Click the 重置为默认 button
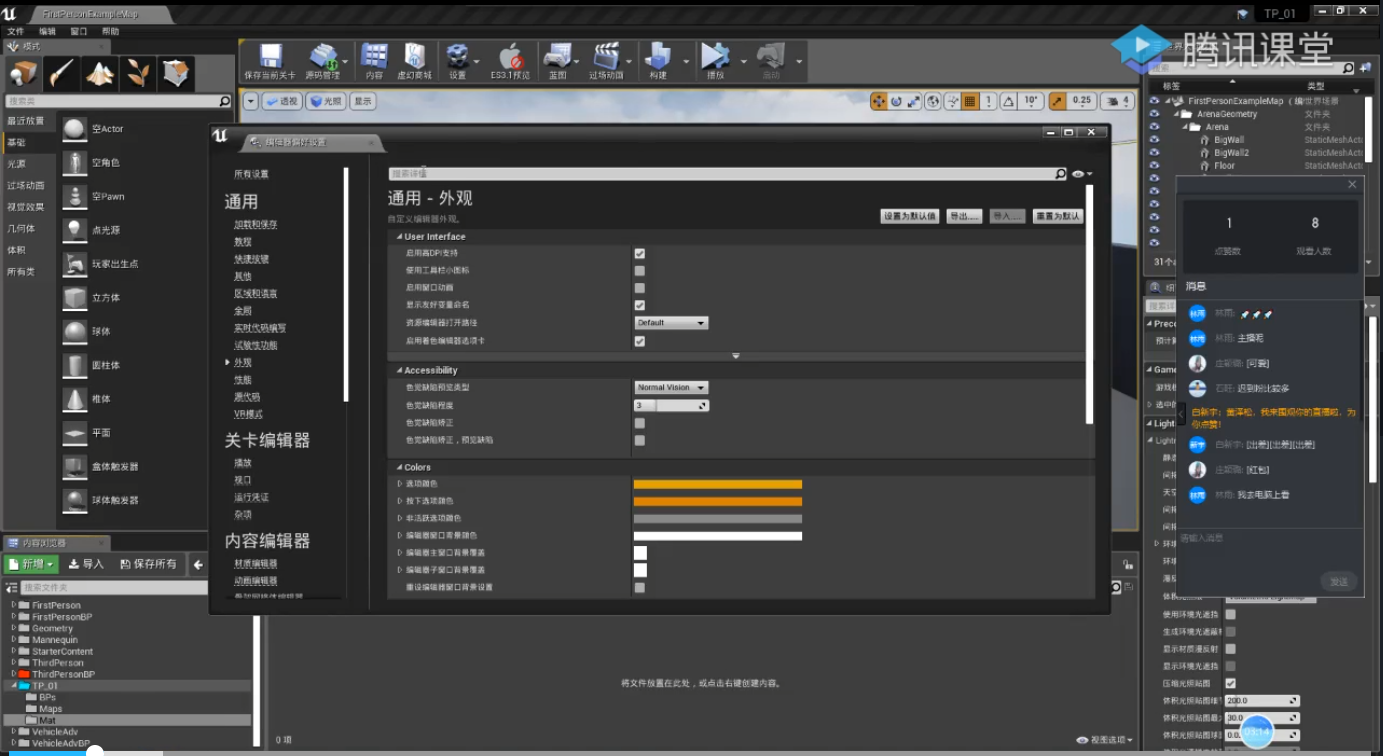 1057,216
